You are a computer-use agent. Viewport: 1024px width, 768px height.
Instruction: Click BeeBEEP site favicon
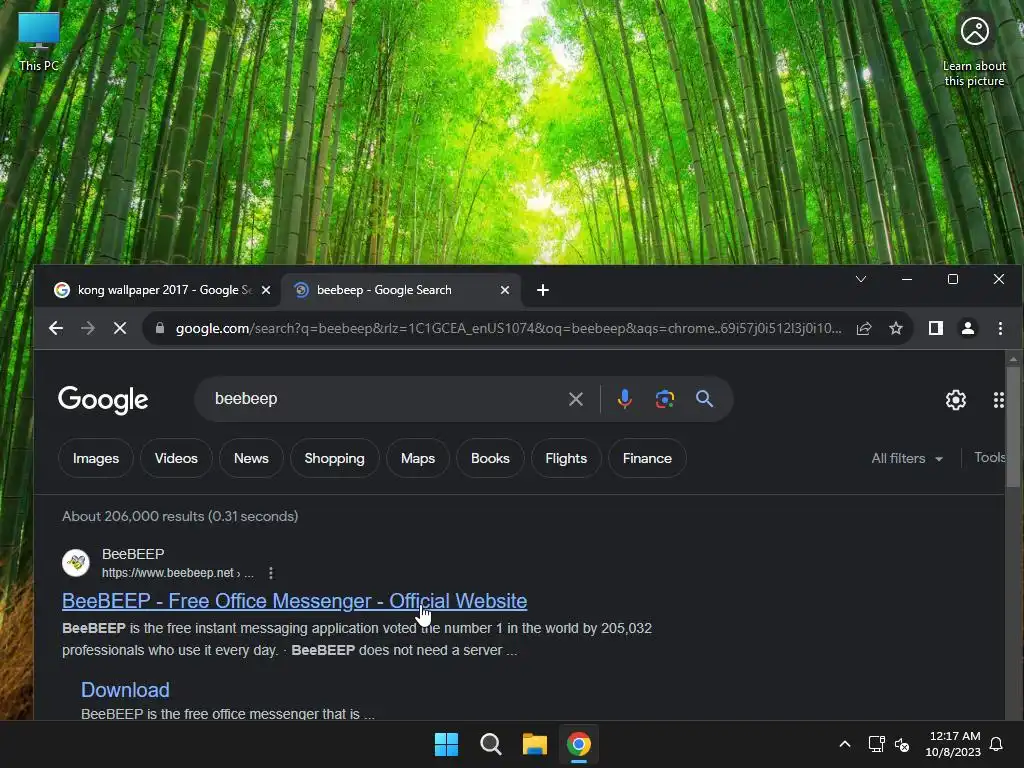click(76, 562)
